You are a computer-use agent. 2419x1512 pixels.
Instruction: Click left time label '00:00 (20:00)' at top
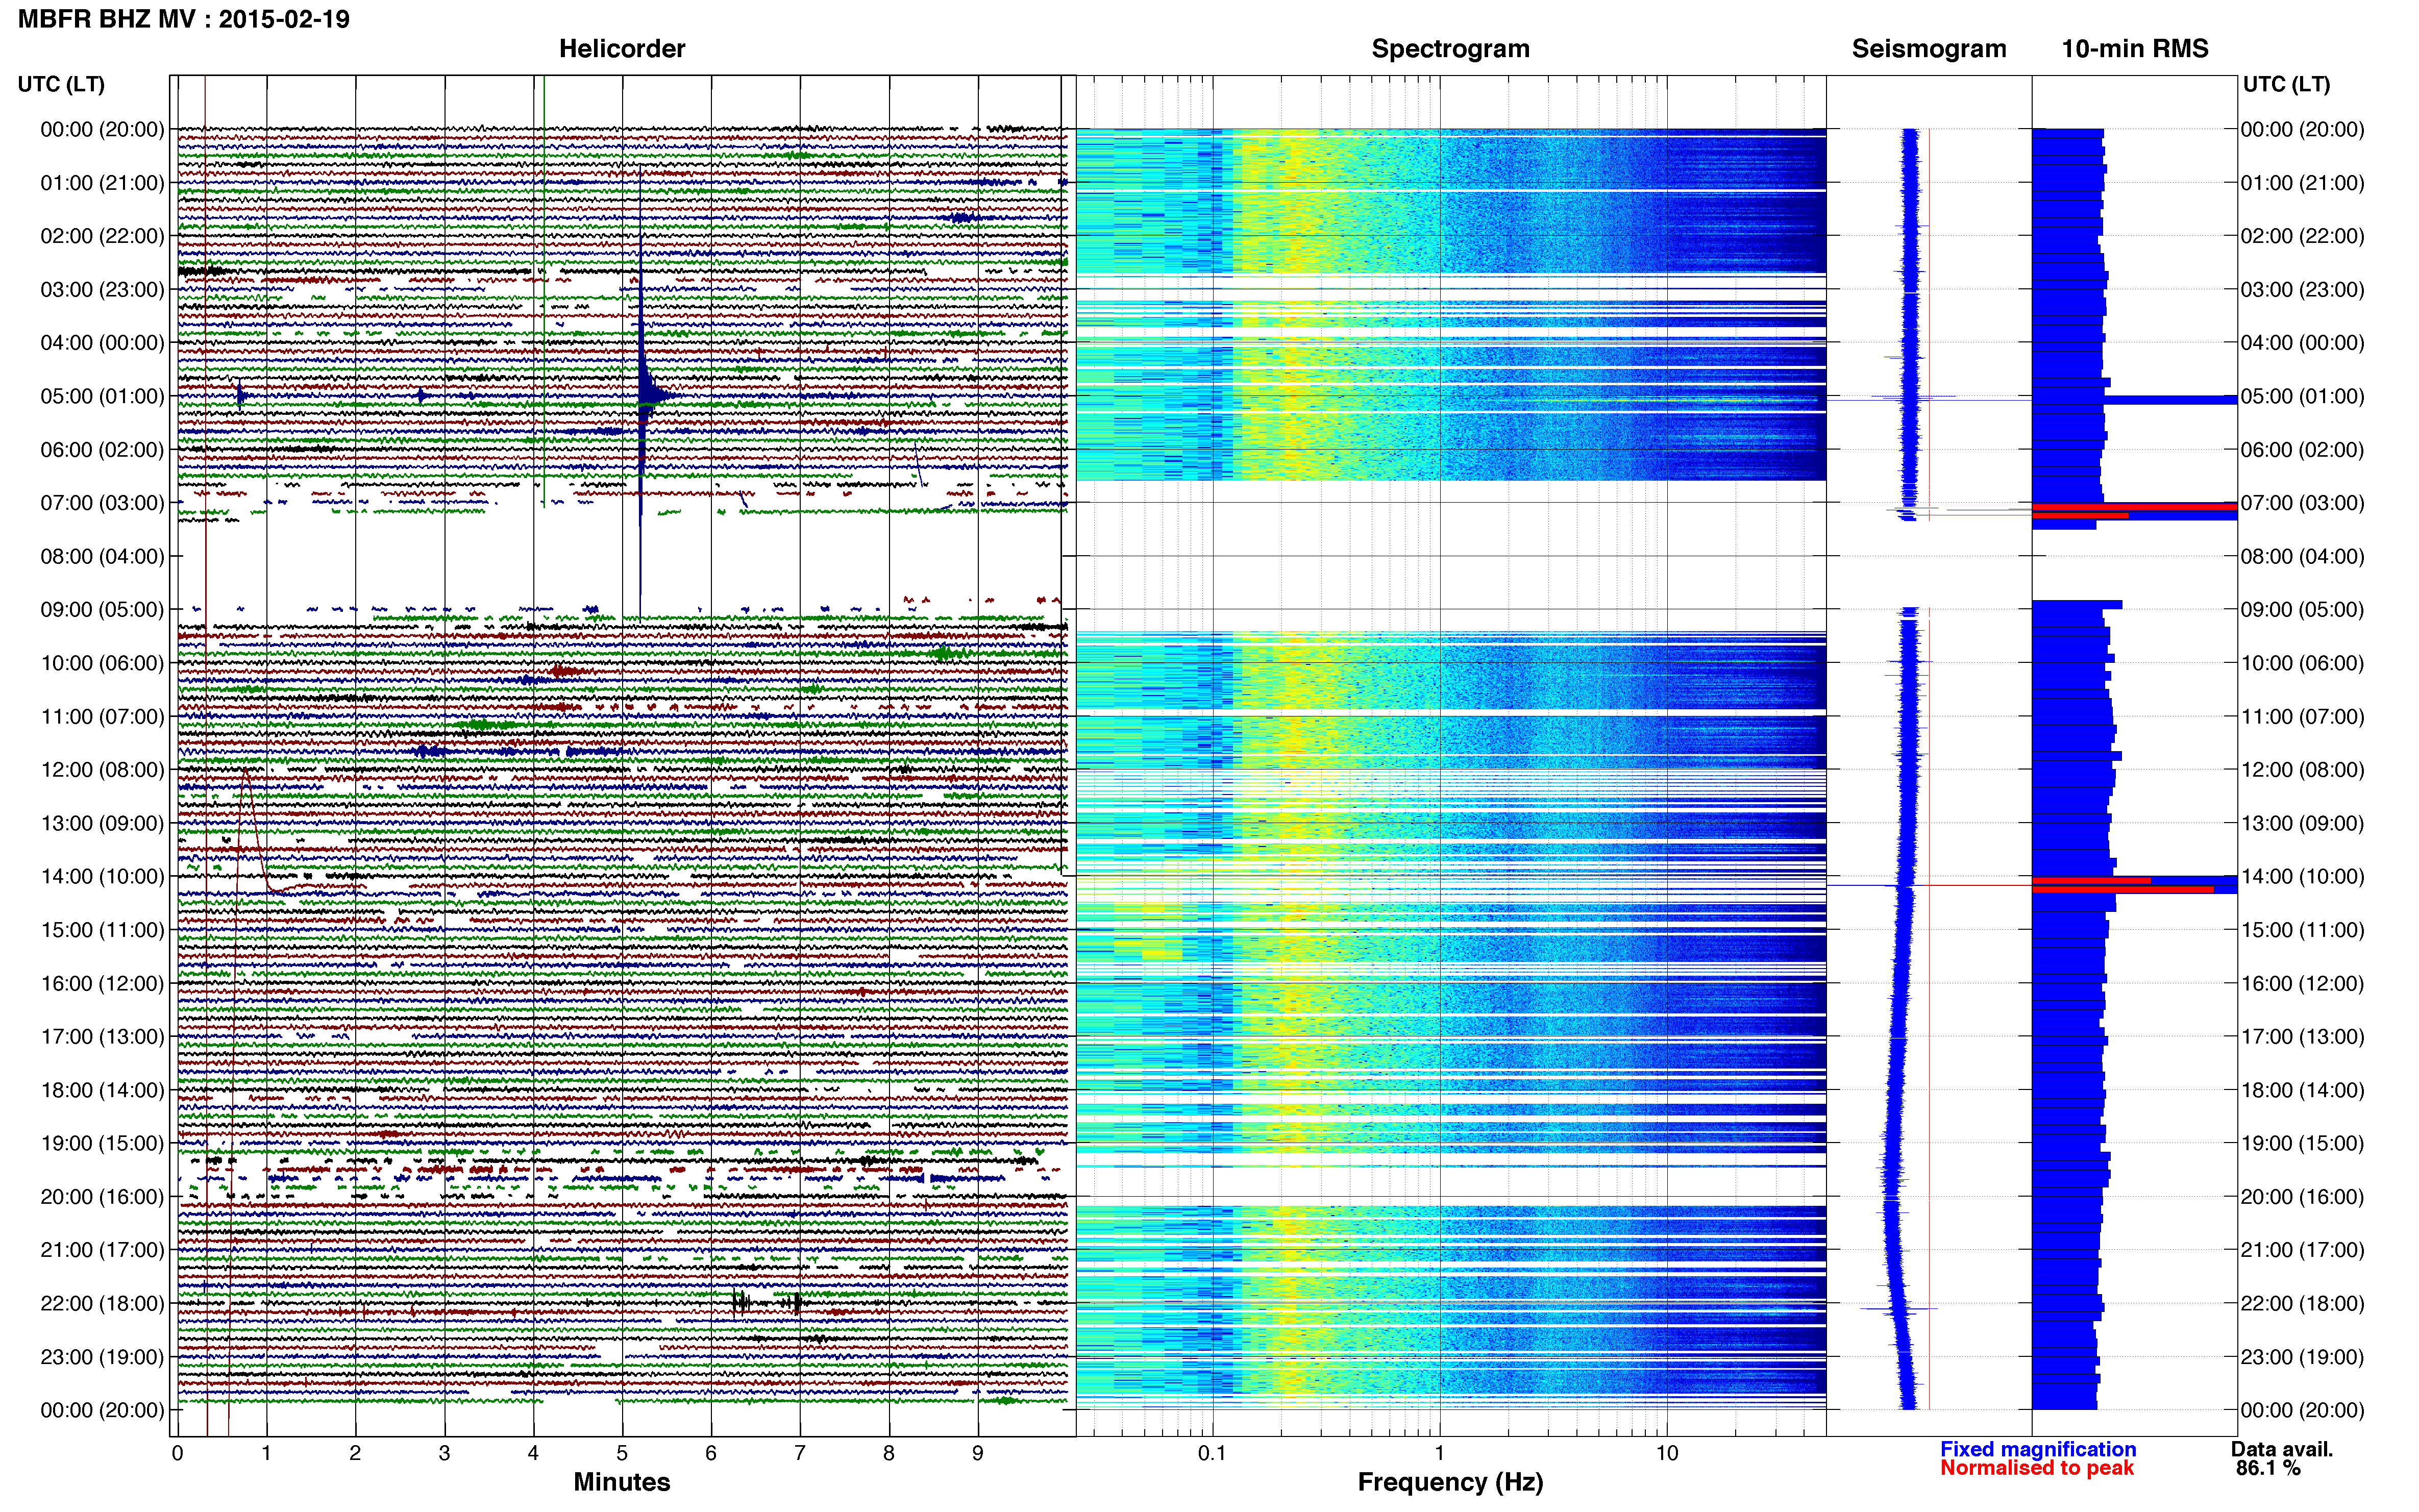[102, 129]
